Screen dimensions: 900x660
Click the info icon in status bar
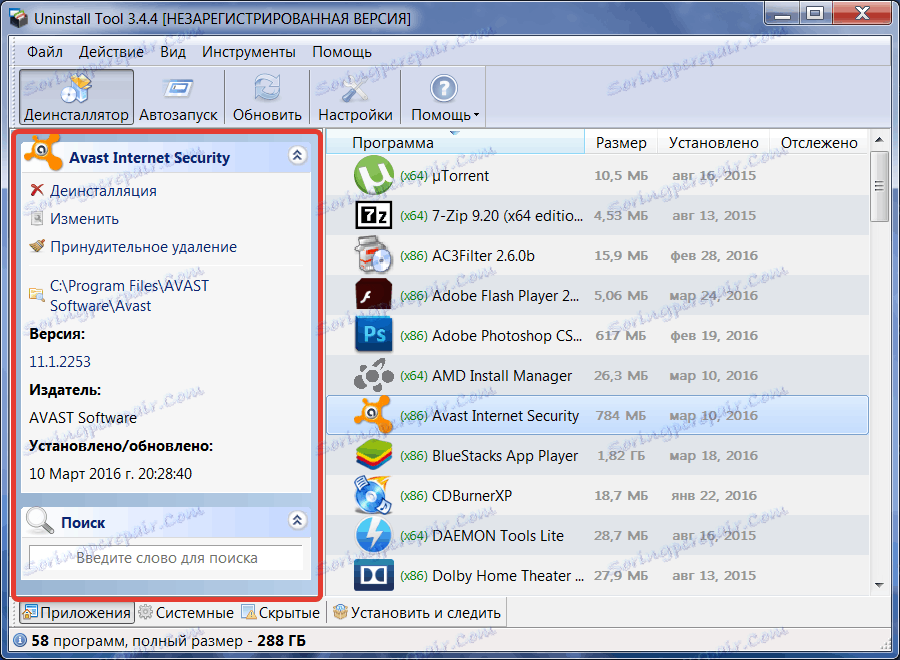pyautogui.click(x=20, y=640)
